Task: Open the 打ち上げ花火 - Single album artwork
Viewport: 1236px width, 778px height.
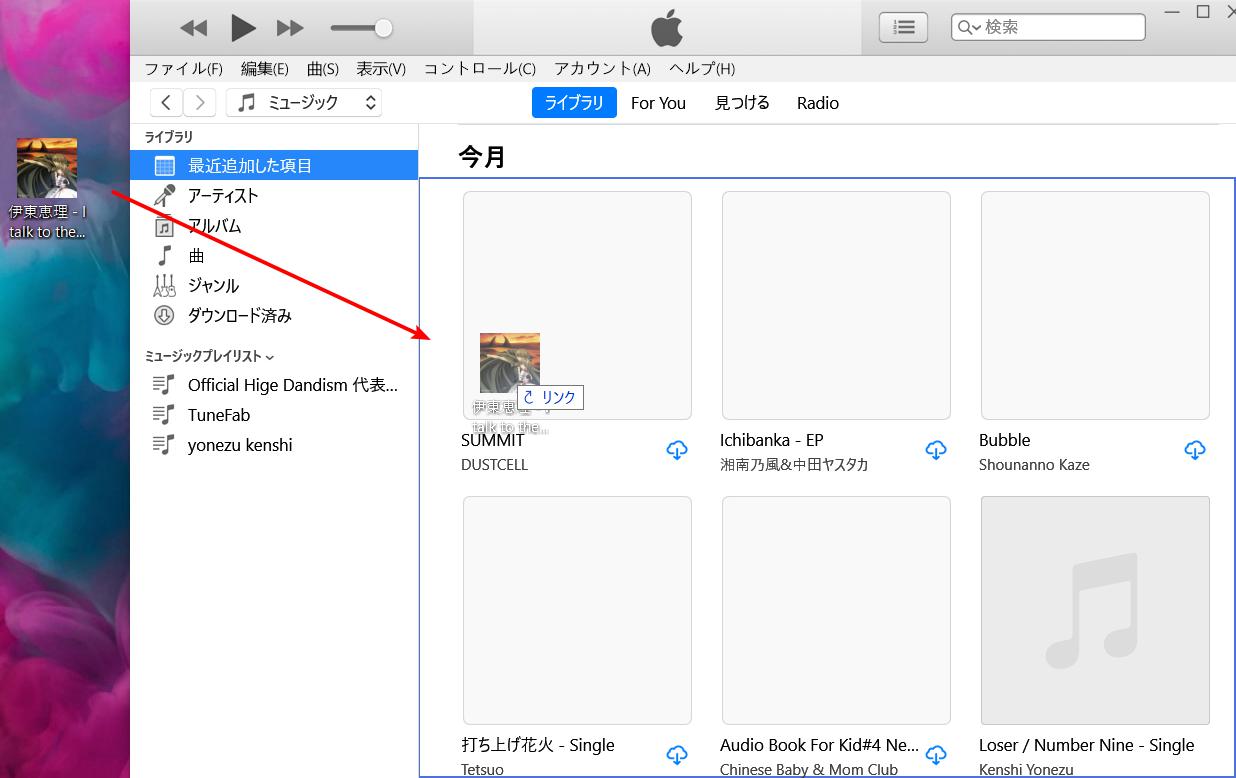Action: click(x=577, y=610)
